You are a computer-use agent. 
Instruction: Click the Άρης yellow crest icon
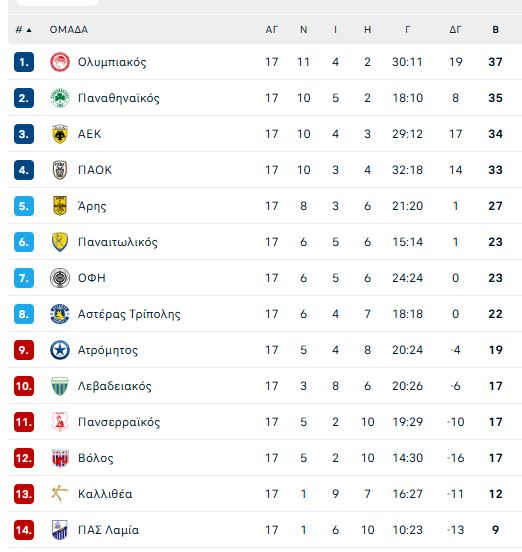tap(59, 206)
